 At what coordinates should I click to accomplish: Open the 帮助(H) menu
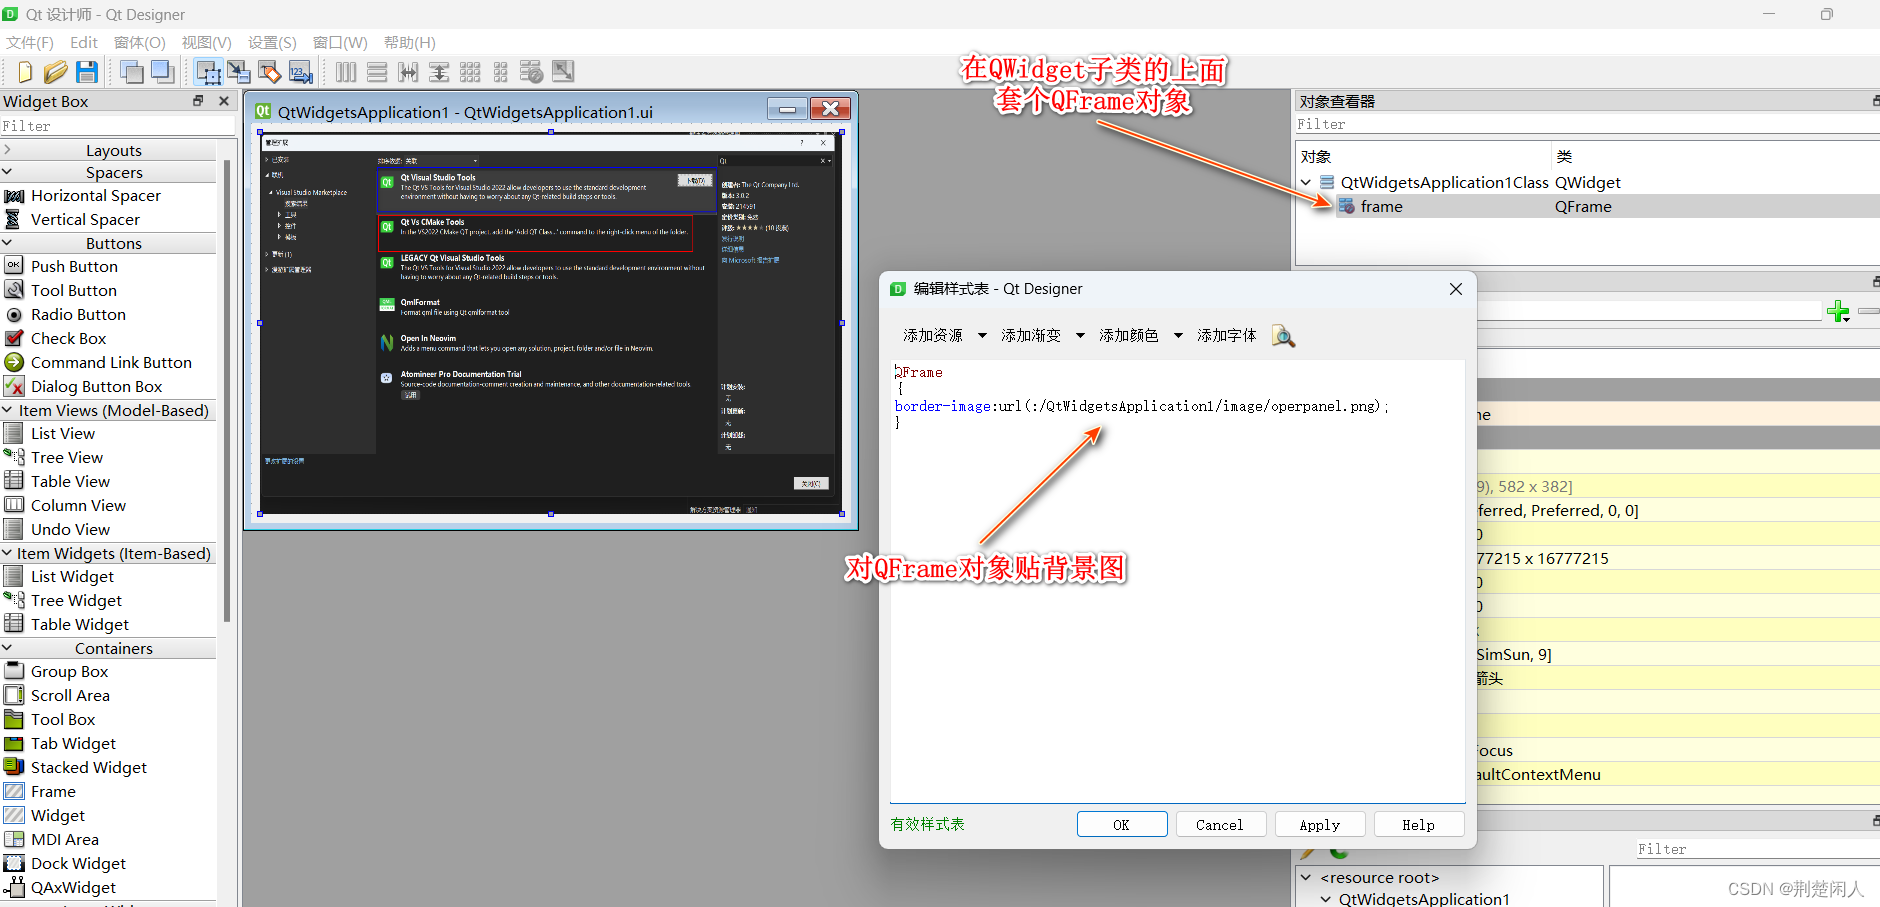(410, 42)
